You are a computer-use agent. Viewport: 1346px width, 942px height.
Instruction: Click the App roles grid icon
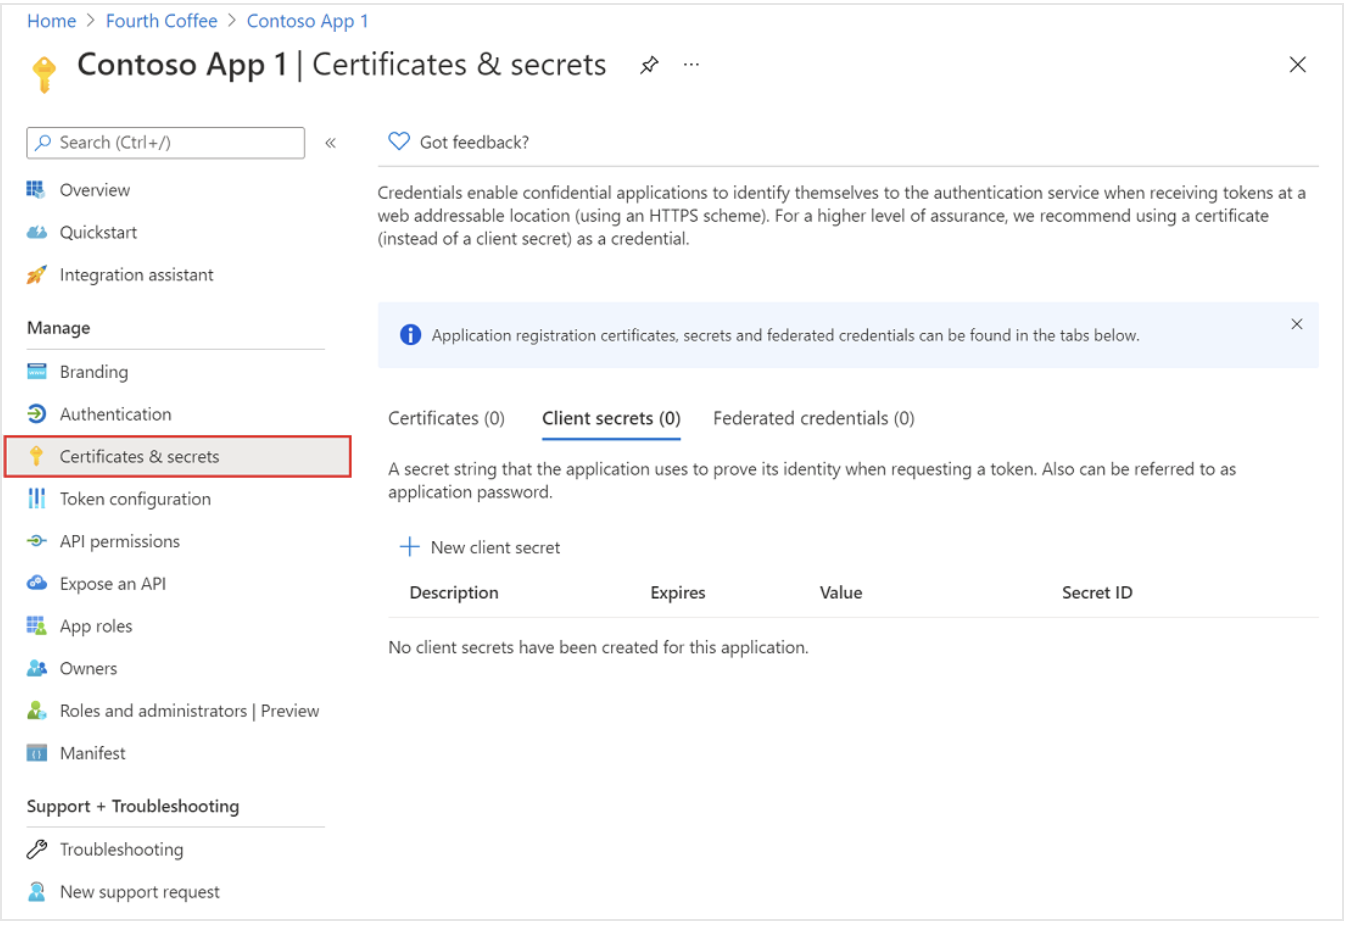[x=36, y=626]
